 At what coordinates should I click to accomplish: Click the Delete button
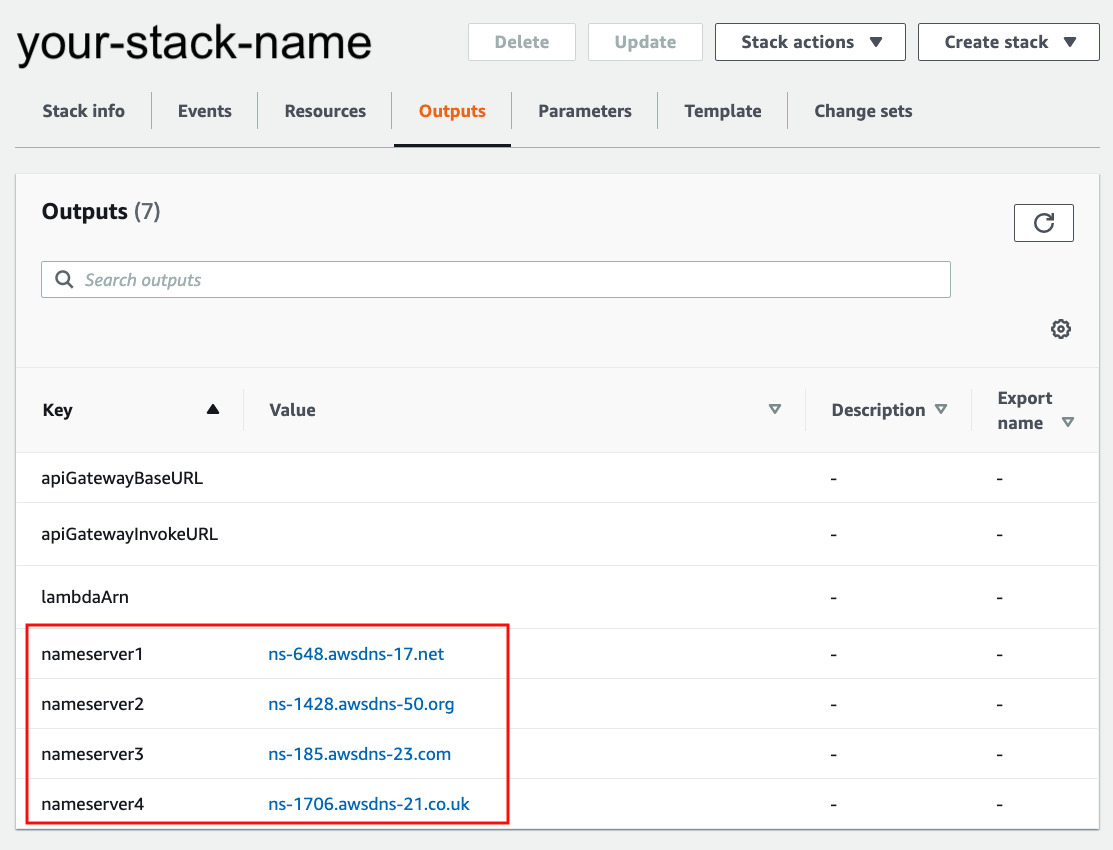pos(521,42)
